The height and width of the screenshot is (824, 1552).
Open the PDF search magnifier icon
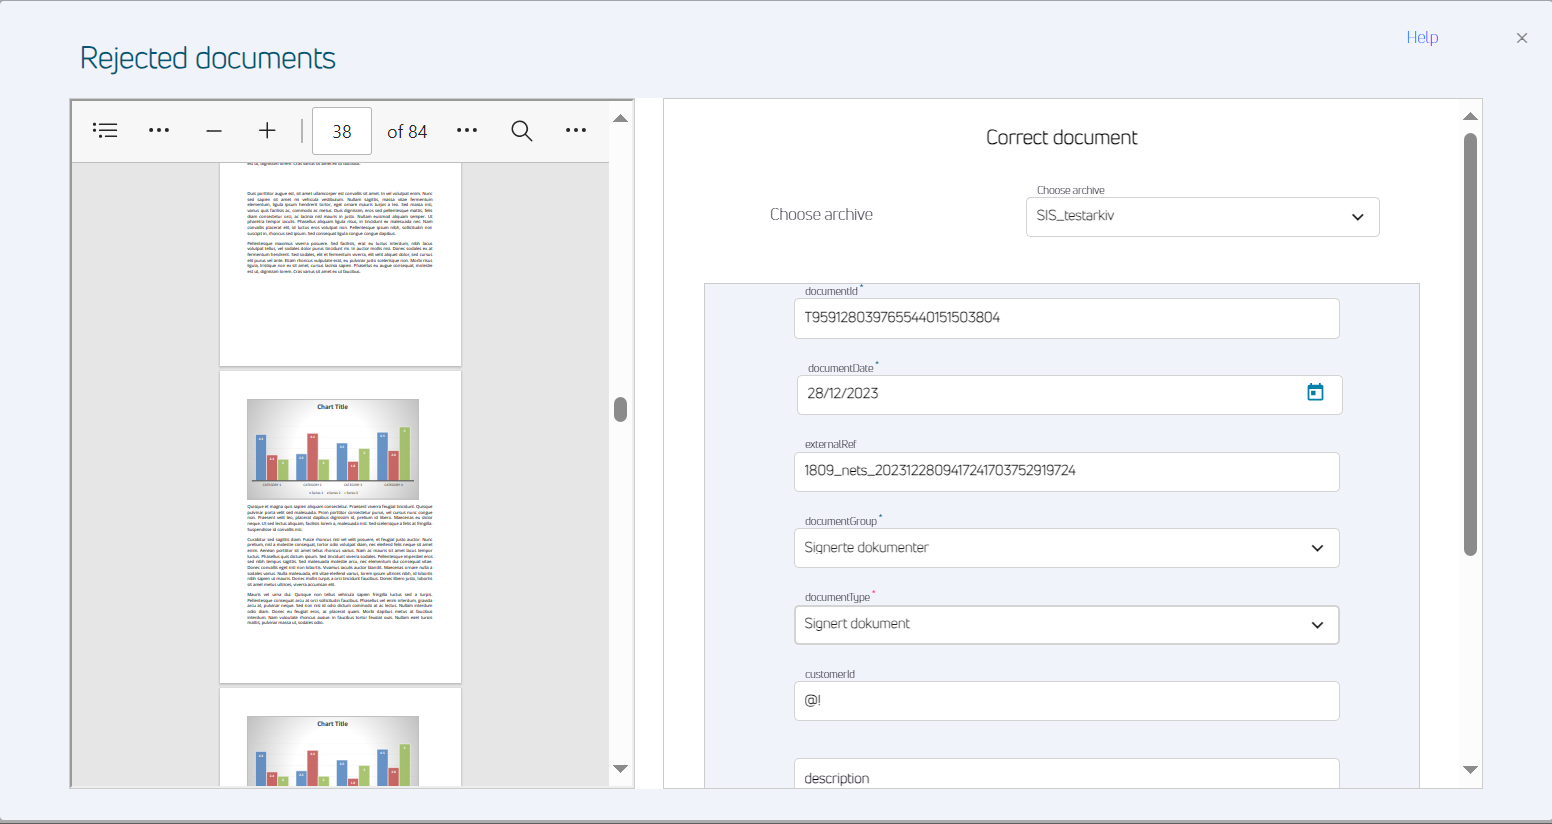[x=521, y=131]
